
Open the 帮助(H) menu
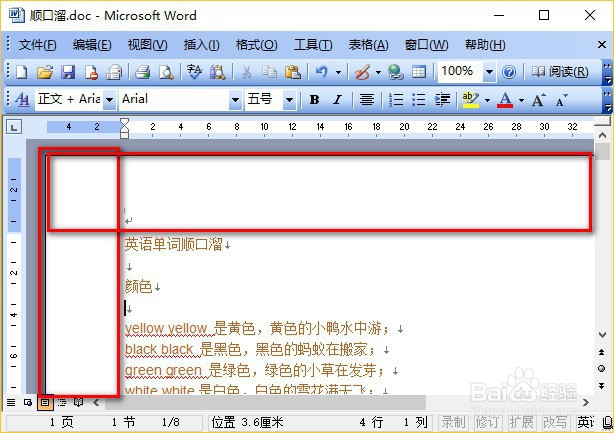click(x=485, y=45)
